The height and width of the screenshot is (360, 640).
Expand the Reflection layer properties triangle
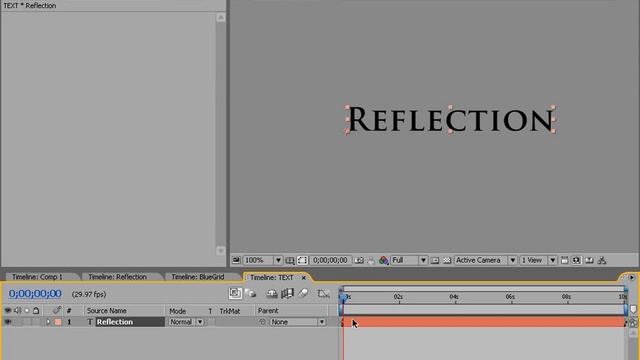point(48,322)
